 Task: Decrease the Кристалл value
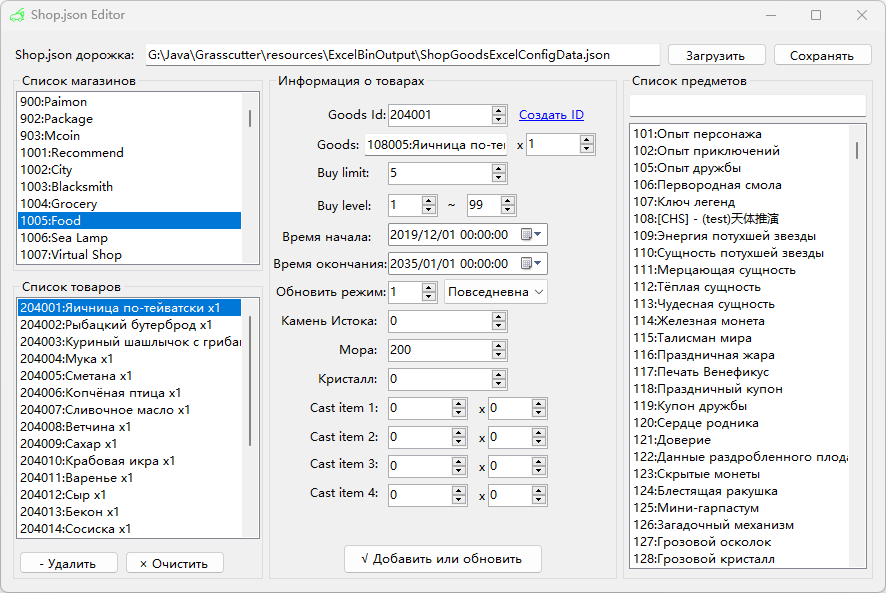499,384
